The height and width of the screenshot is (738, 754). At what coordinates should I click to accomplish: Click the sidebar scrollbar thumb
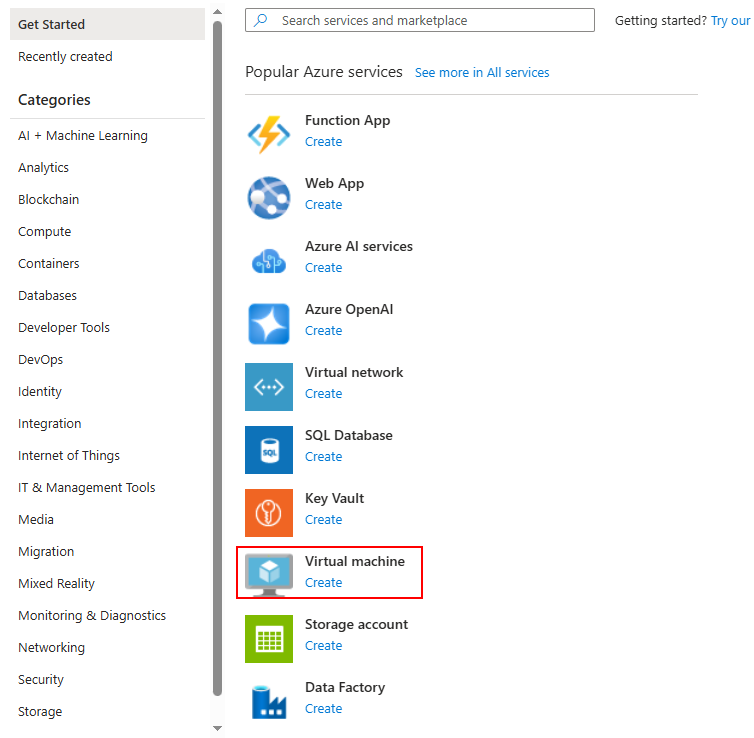(217, 358)
